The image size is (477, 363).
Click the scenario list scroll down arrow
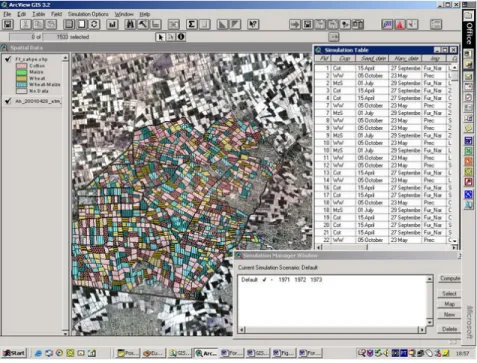point(430,322)
